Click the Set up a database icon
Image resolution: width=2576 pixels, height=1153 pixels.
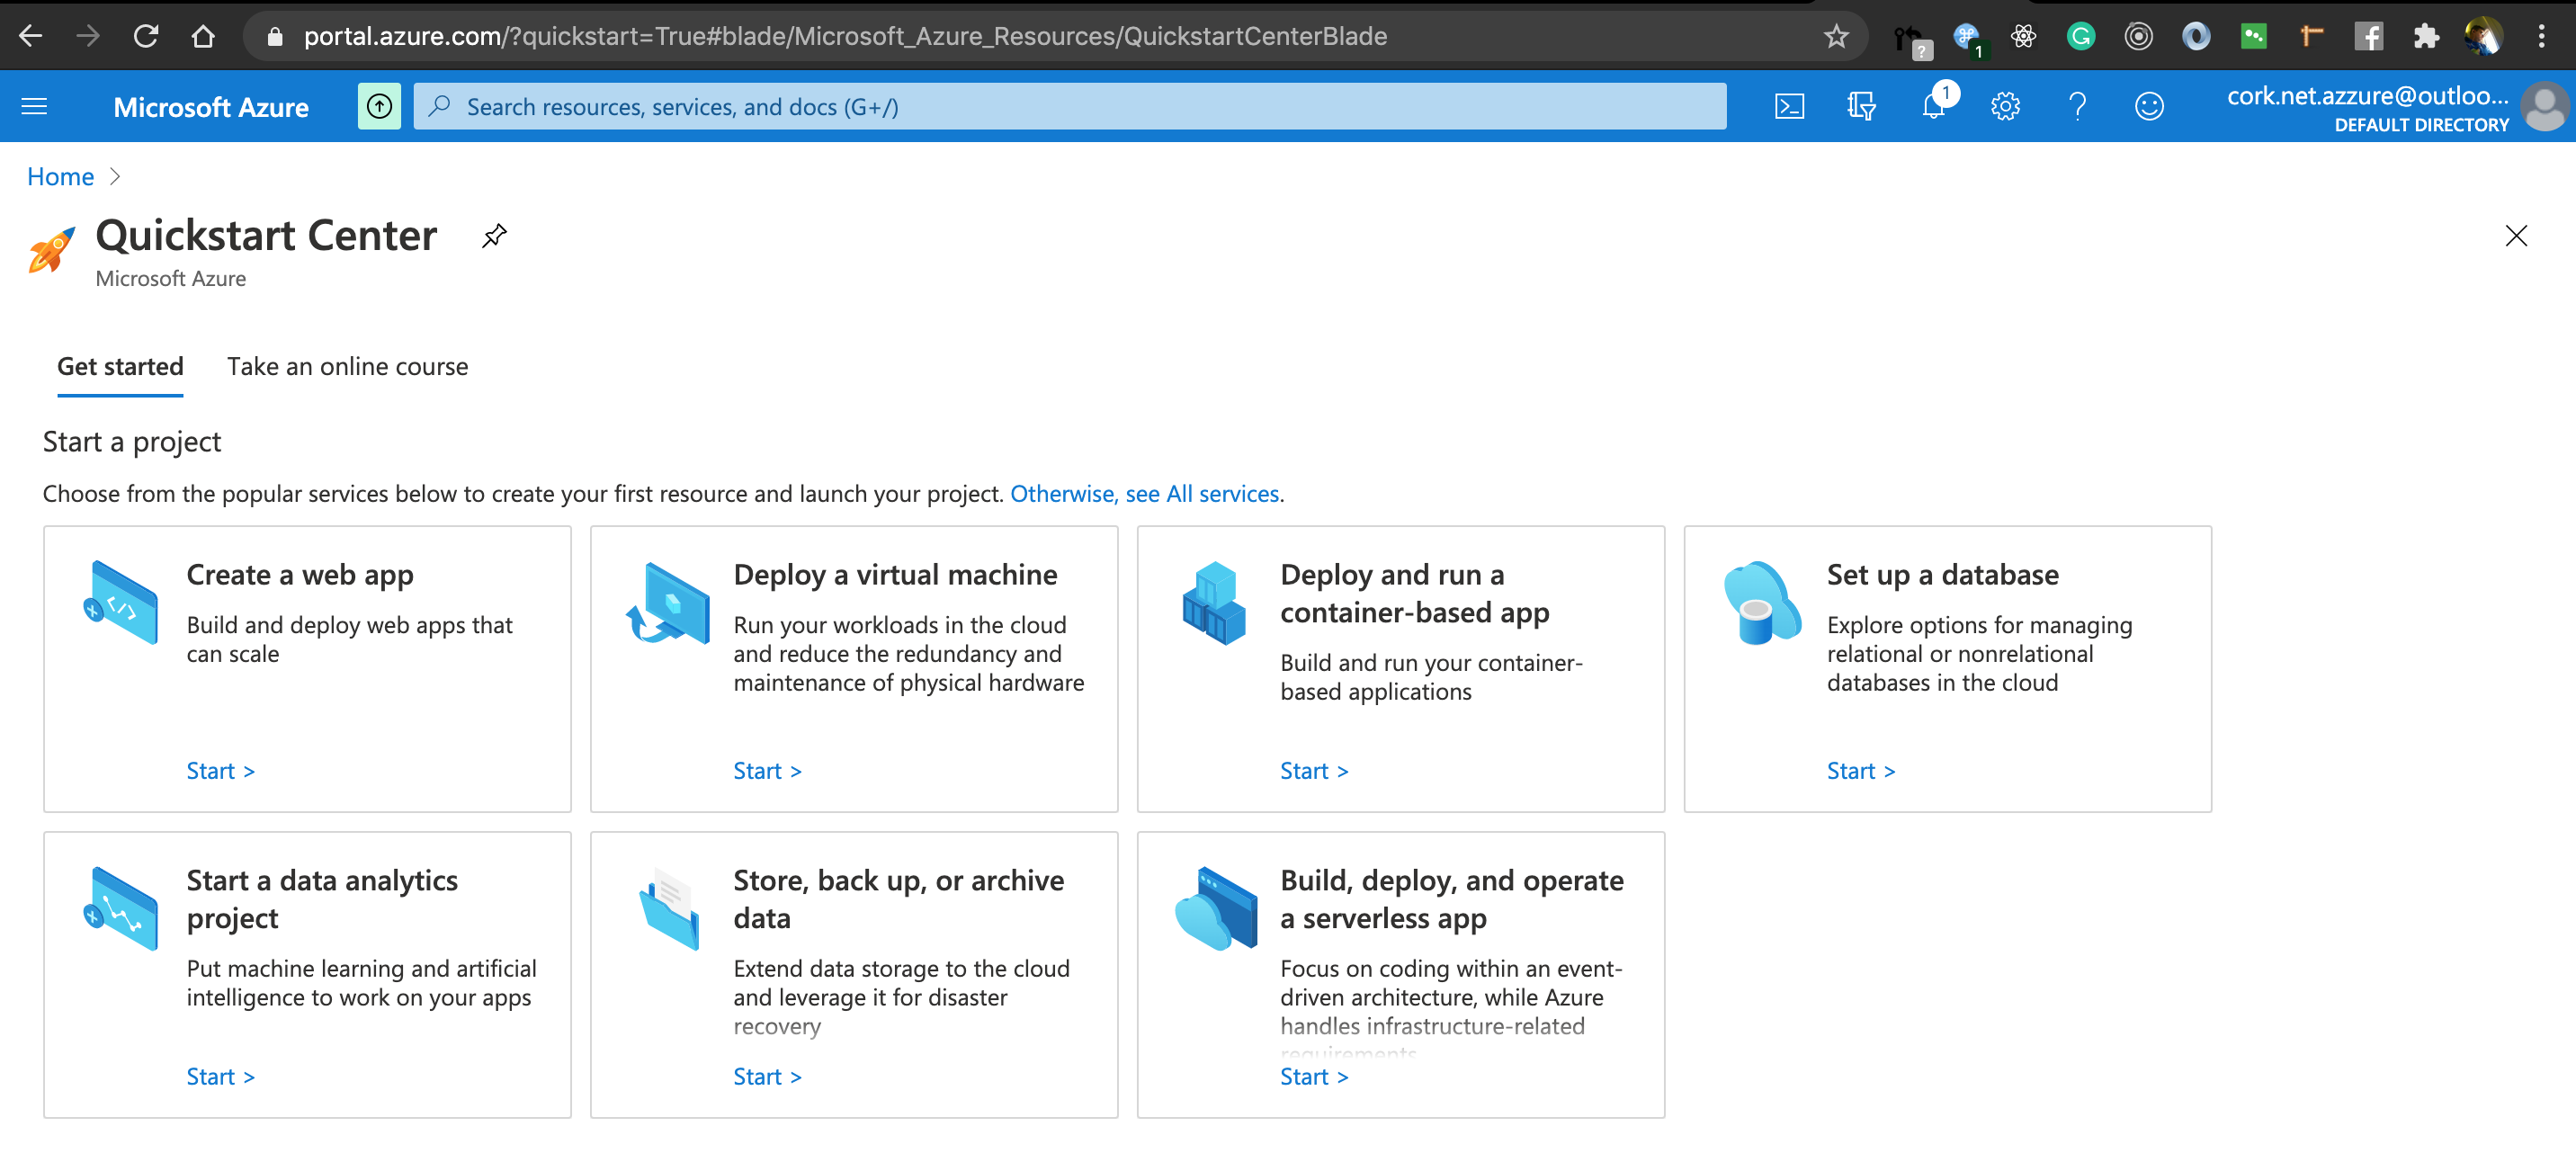pyautogui.click(x=1762, y=602)
